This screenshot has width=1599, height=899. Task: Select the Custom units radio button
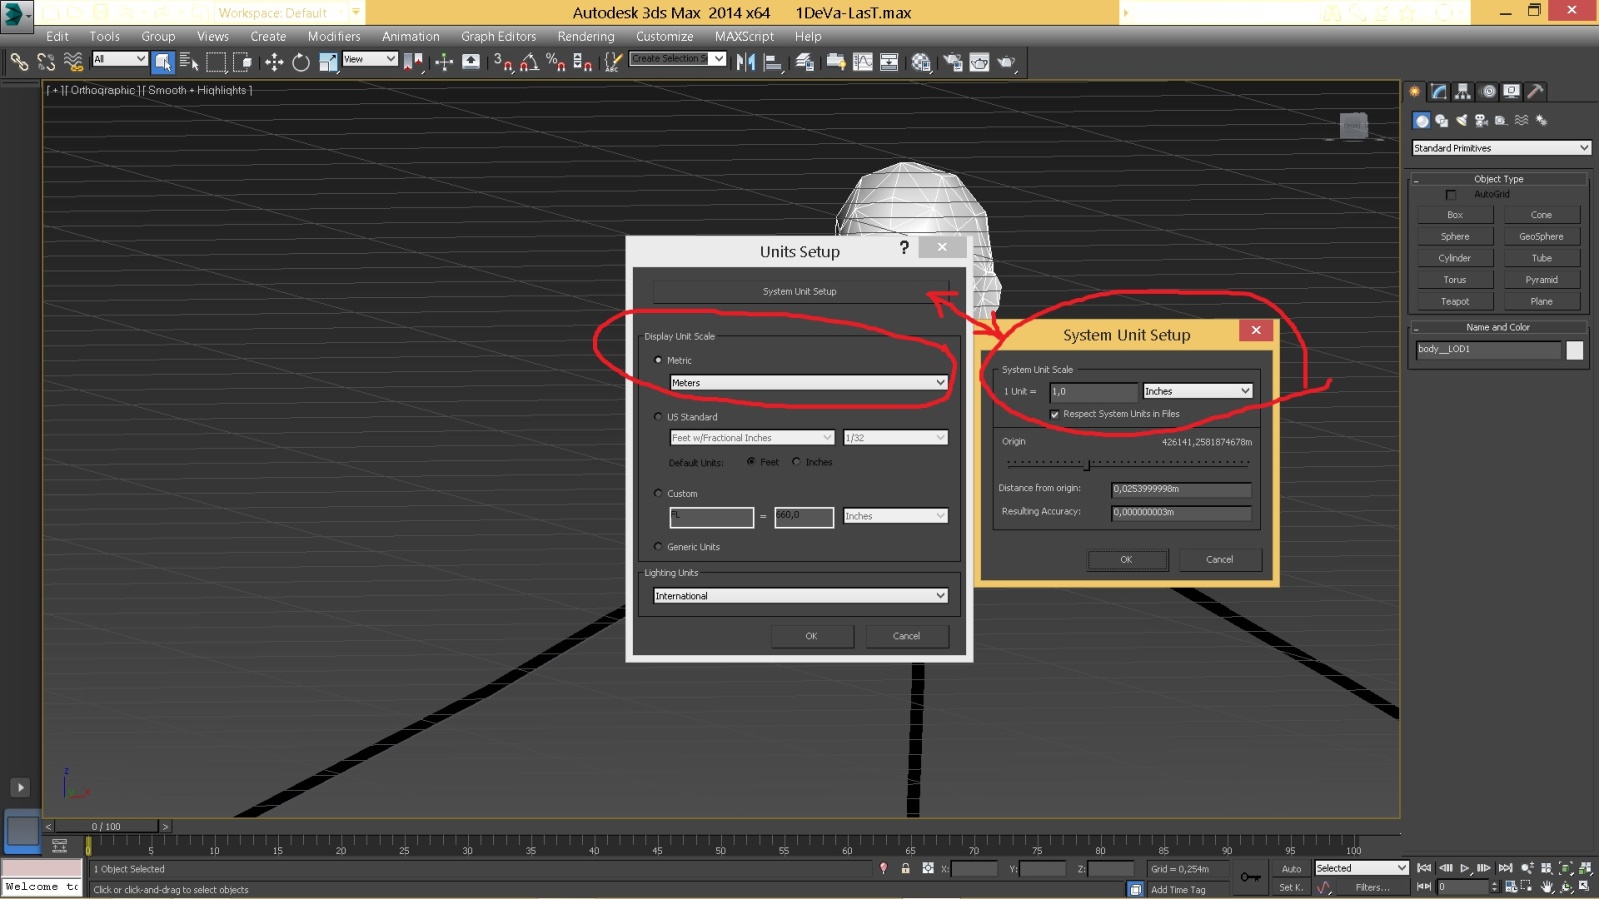tap(658, 493)
